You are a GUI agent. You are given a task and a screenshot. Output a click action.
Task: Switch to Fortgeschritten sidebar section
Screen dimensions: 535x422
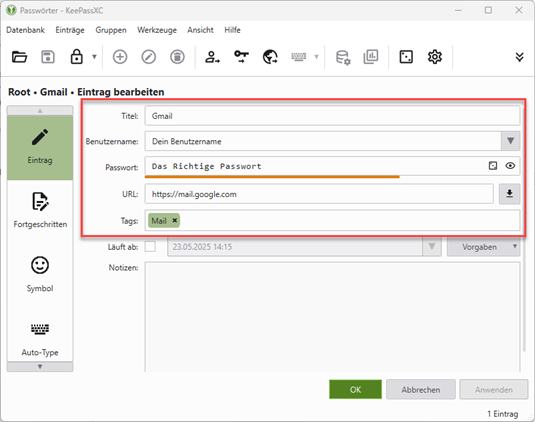40,210
